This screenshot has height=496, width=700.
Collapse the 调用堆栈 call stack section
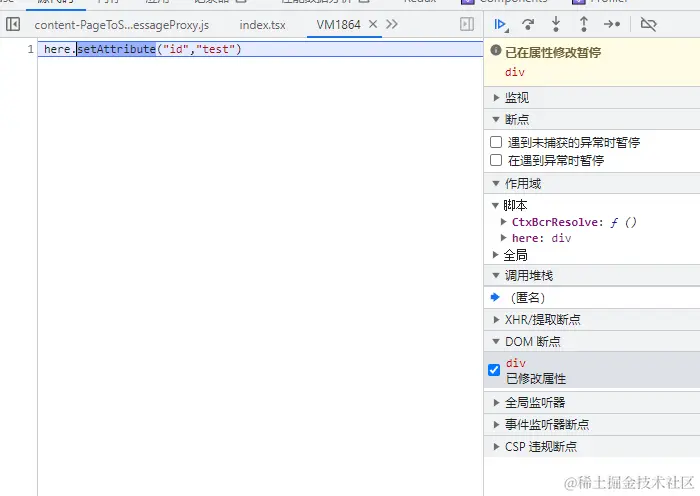click(x=592, y=275)
